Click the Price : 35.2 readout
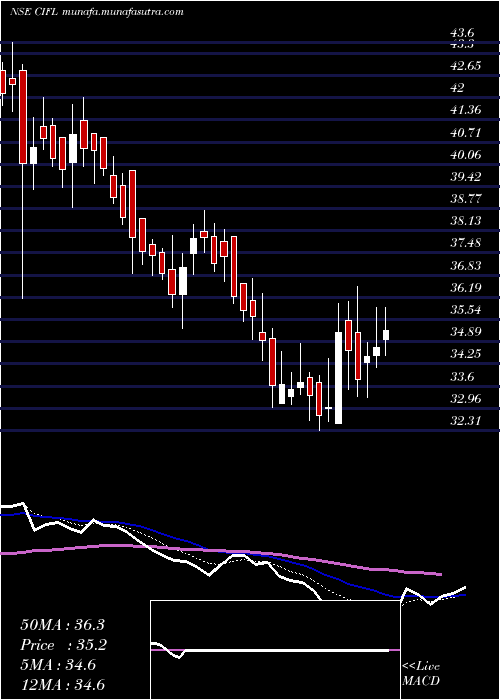 coord(62,645)
